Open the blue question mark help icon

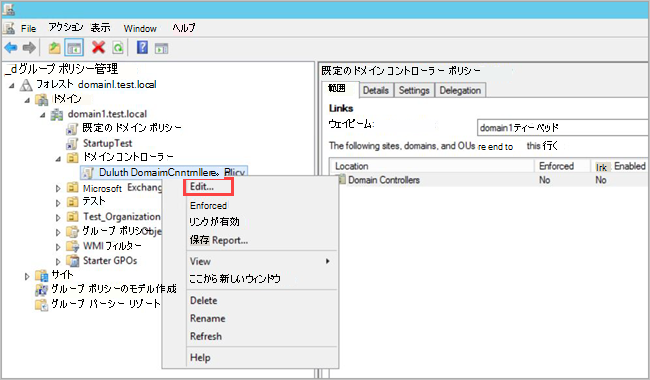(x=142, y=47)
